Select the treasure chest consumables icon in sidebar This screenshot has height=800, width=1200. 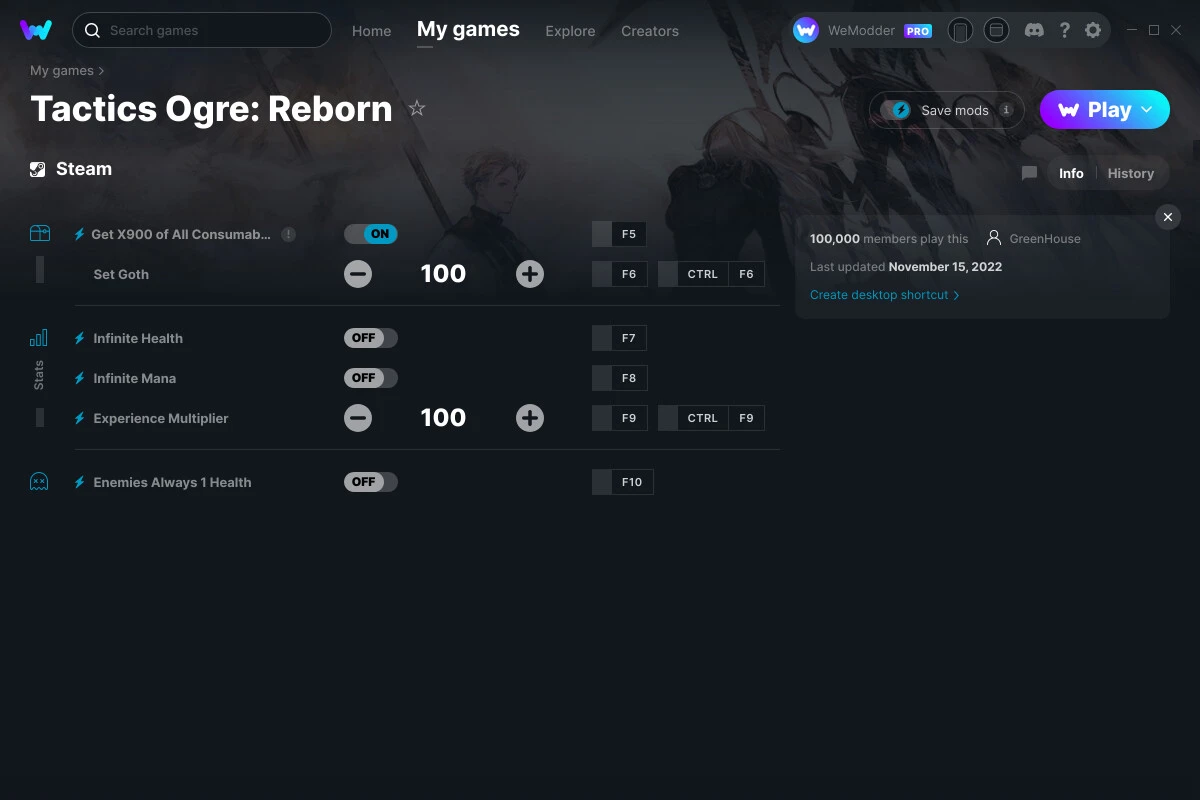(x=39, y=232)
